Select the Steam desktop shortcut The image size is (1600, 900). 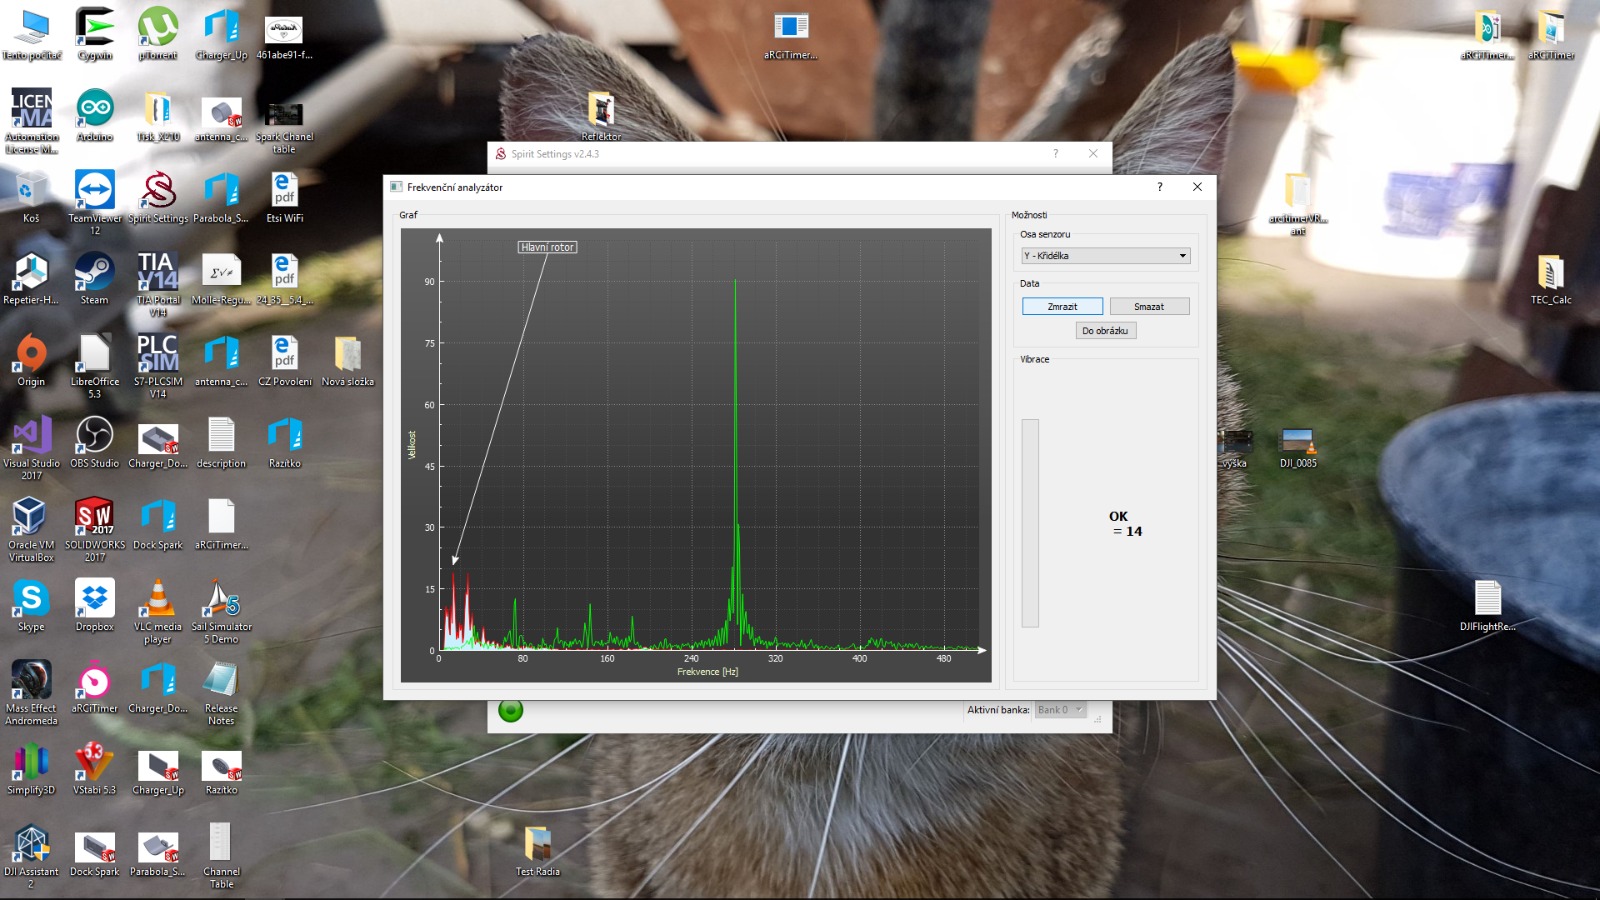click(95, 274)
